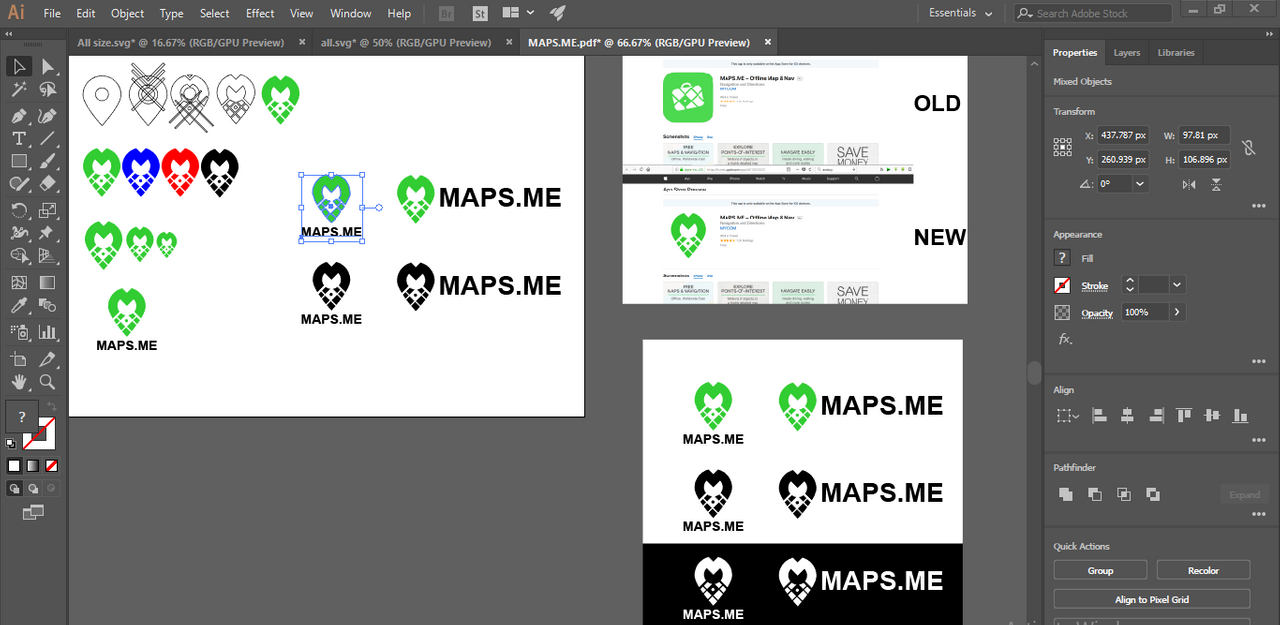Click Vertical Align Top icon

(x=1184, y=415)
